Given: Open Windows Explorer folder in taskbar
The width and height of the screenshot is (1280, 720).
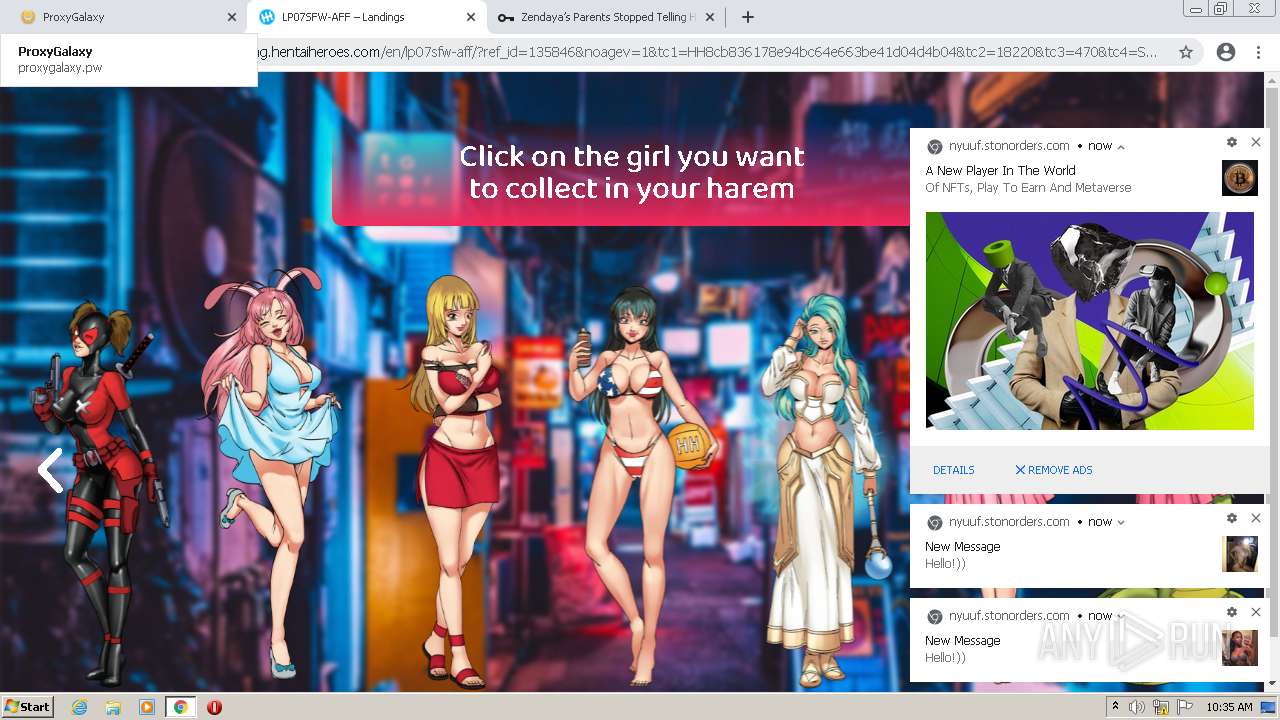Looking at the screenshot, I should pyautogui.click(x=113, y=707).
